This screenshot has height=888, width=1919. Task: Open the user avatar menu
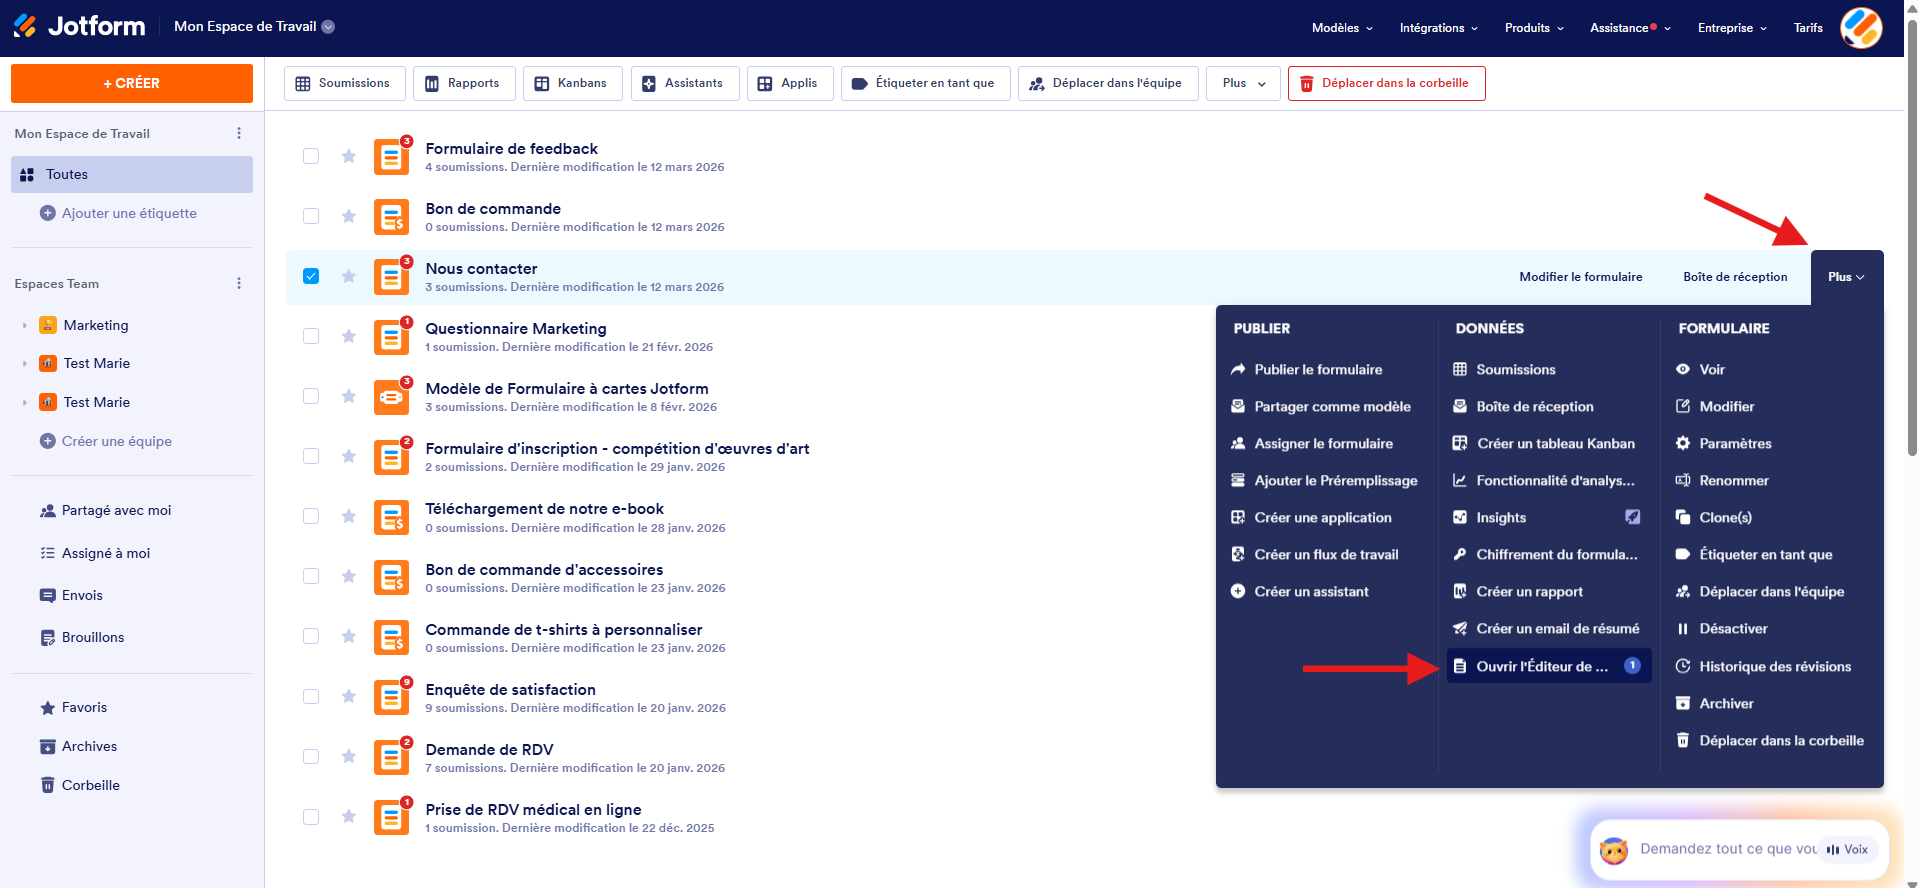tap(1861, 28)
